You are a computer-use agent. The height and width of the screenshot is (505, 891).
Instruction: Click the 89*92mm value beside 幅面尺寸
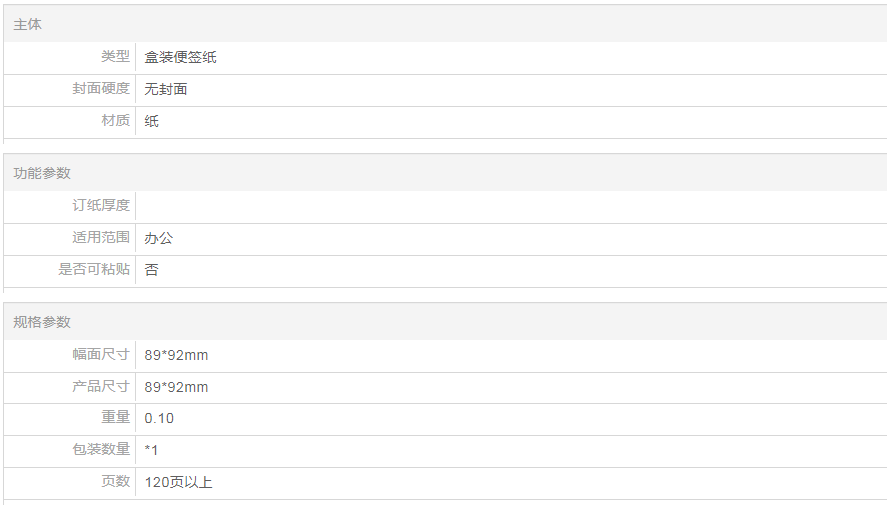coord(176,355)
